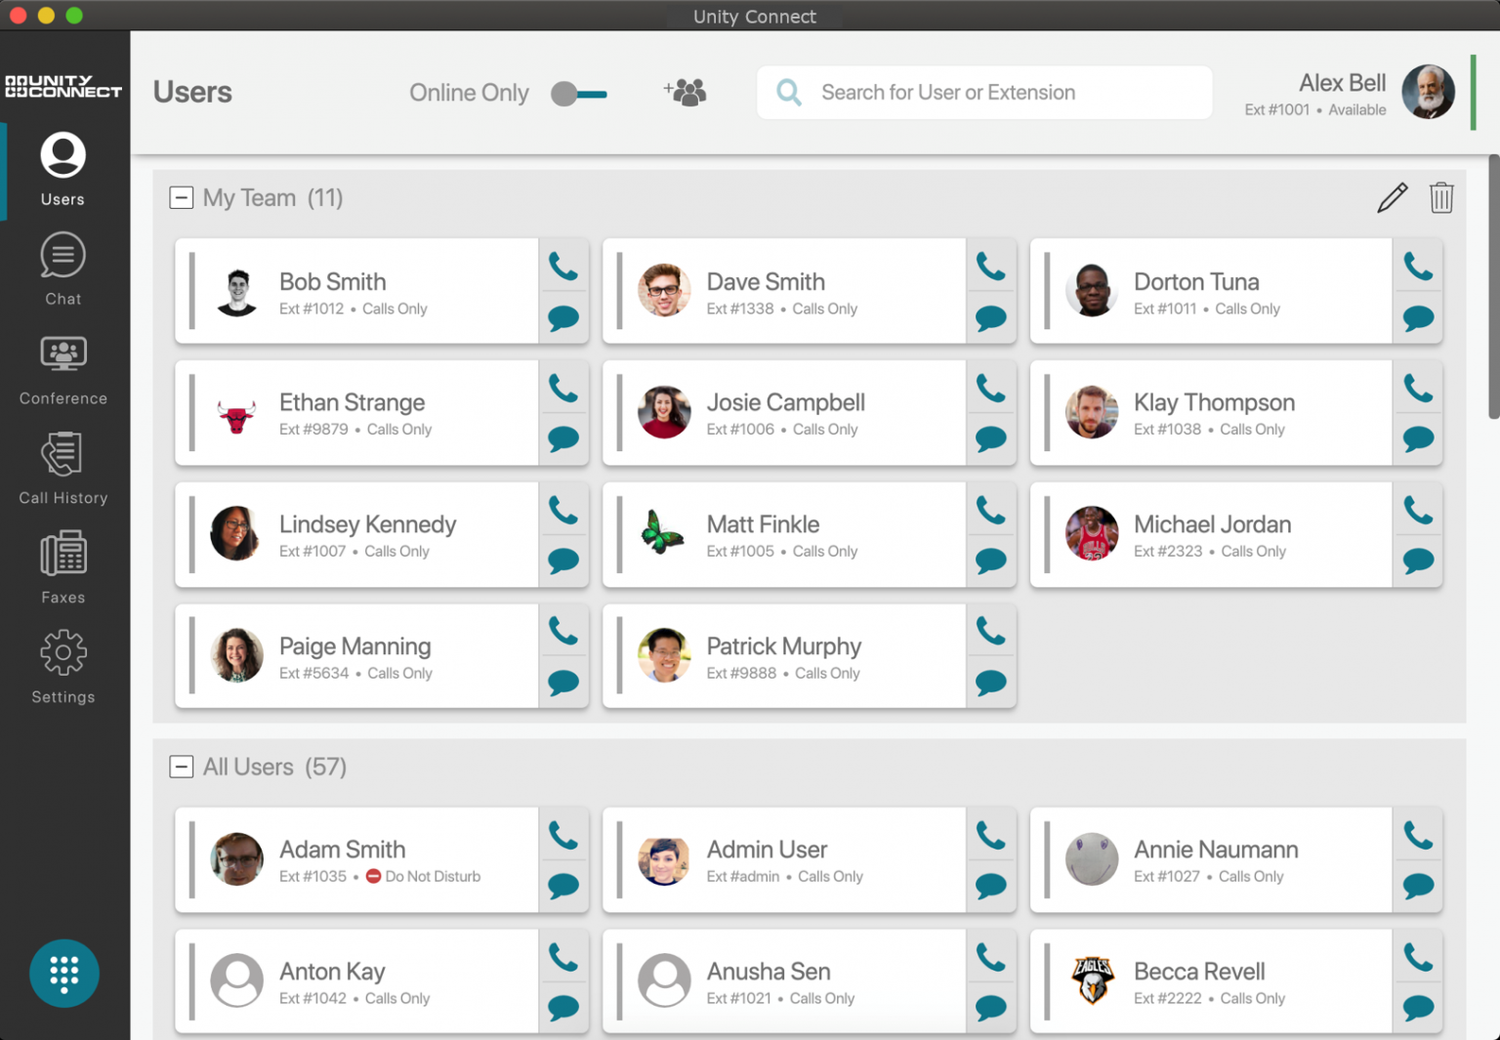
Task: Click the Unity Connect logo
Action: pos(64,87)
